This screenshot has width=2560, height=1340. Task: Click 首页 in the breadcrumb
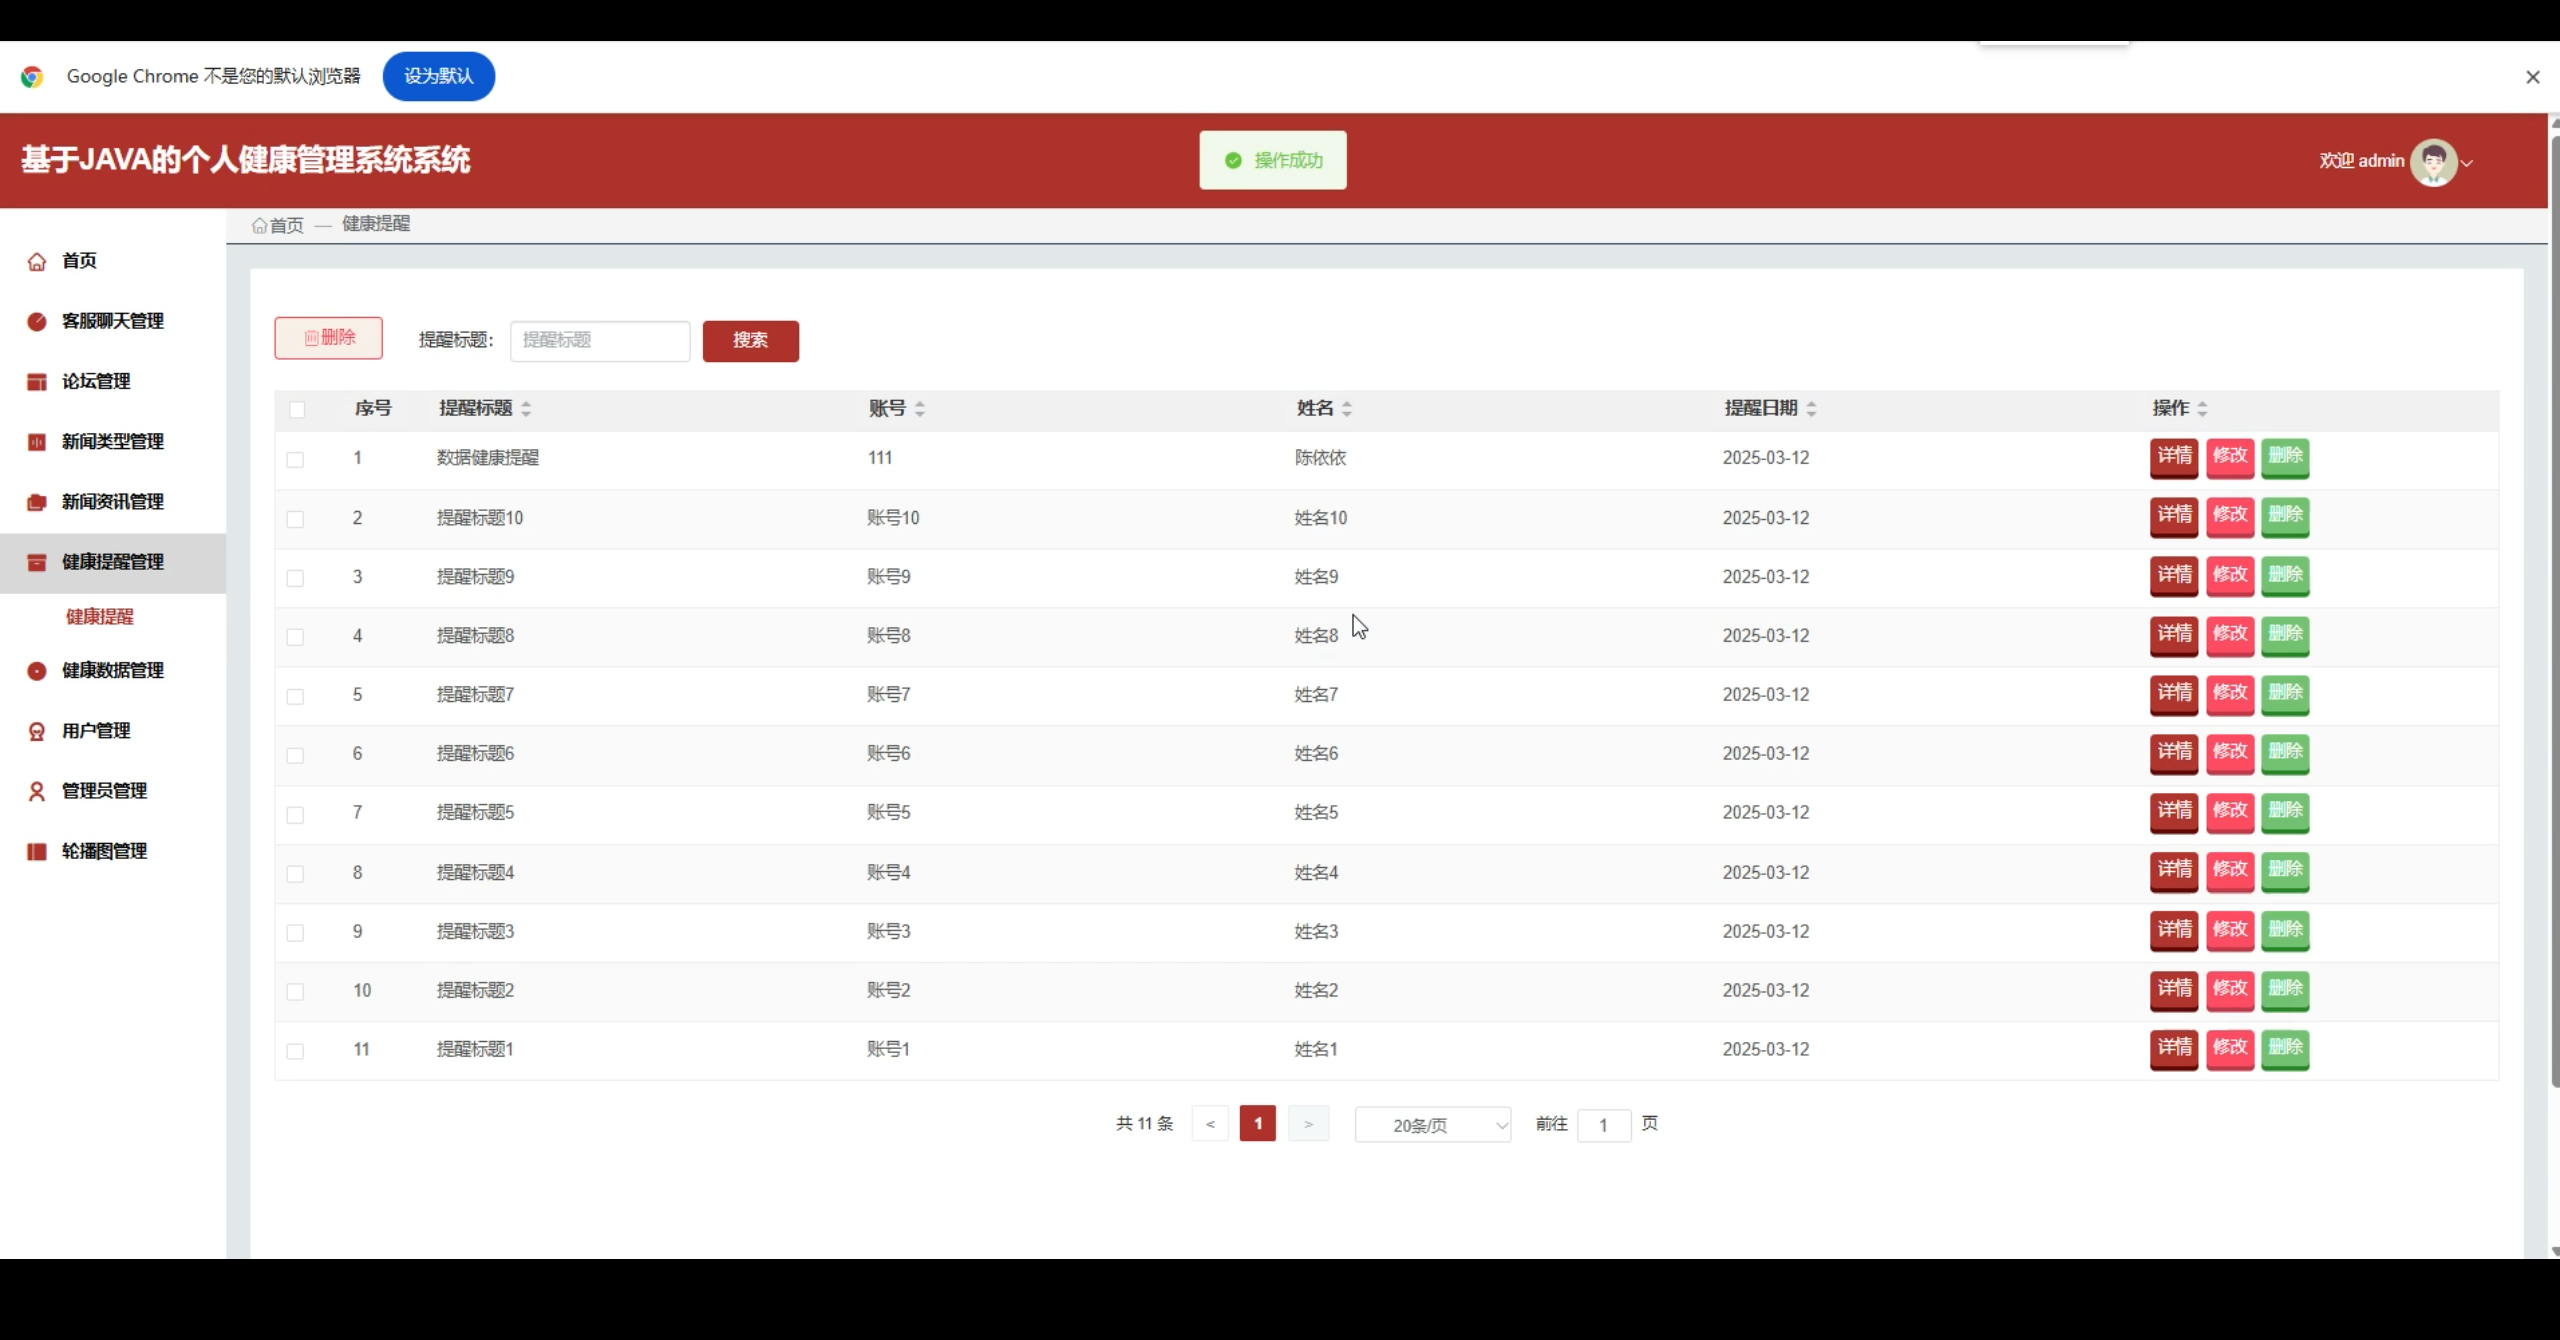pyautogui.click(x=285, y=224)
